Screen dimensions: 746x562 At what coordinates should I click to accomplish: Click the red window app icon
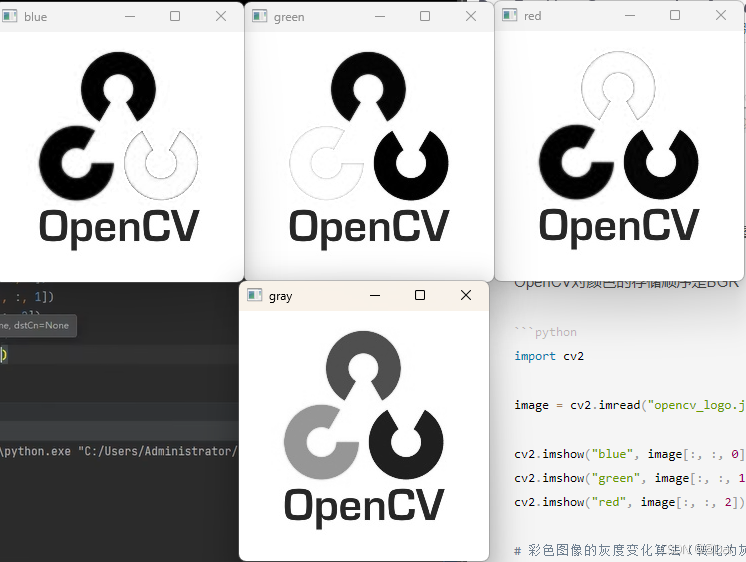(x=510, y=15)
